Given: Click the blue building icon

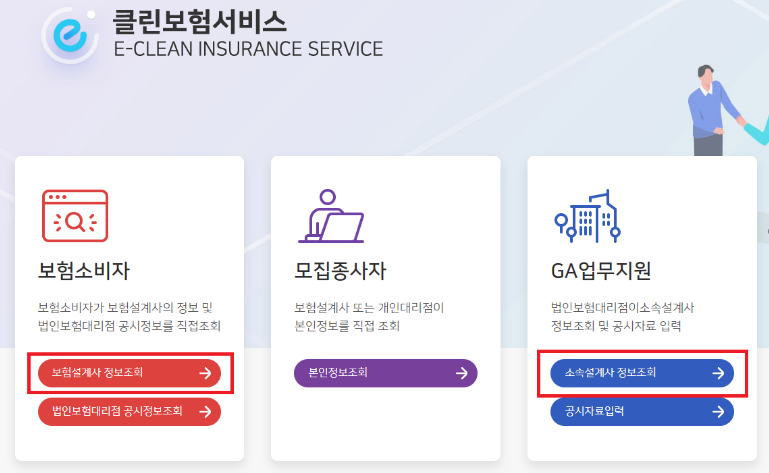Looking at the screenshot, I should [588, 217].
